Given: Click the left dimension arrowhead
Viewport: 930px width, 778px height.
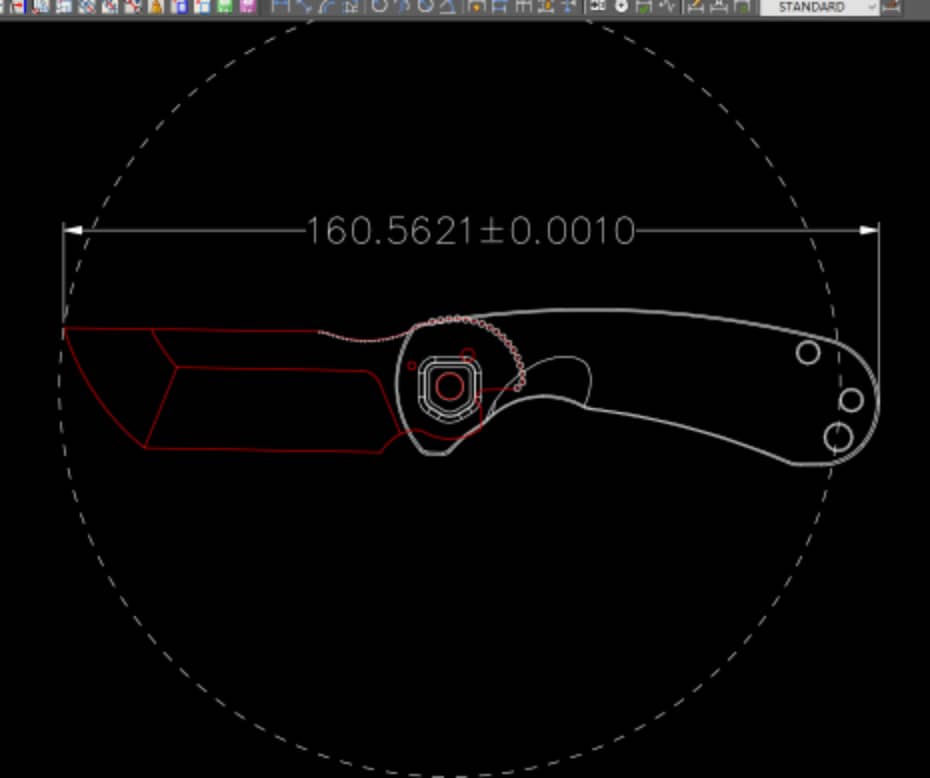Looking at the screenshot, I should click(73, 230).
